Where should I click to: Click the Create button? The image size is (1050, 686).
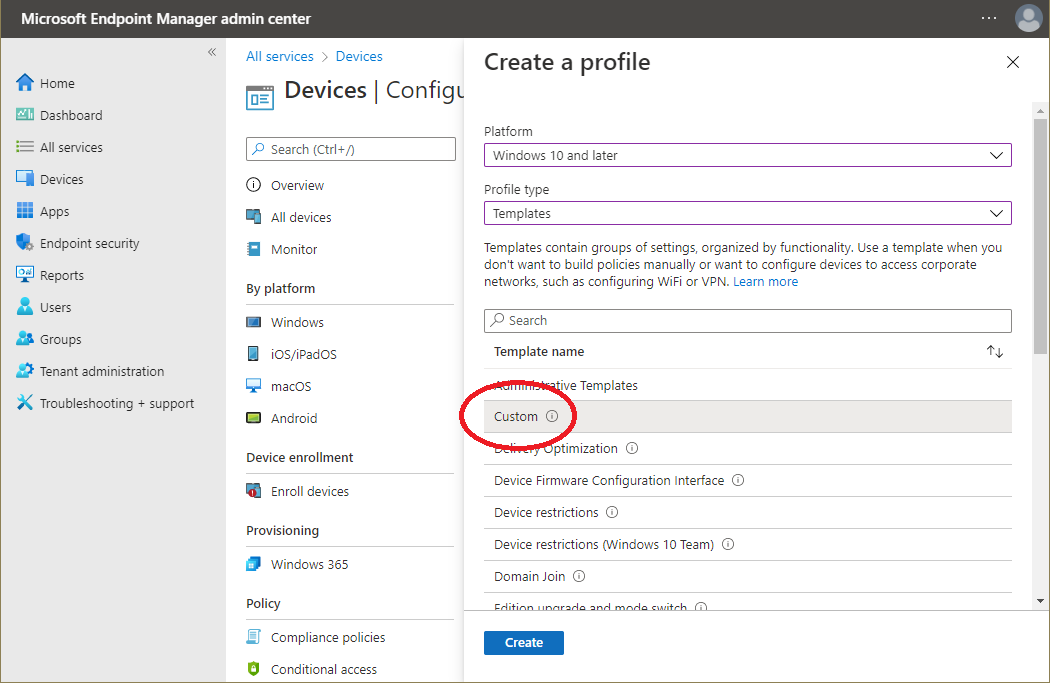(524, 642)
